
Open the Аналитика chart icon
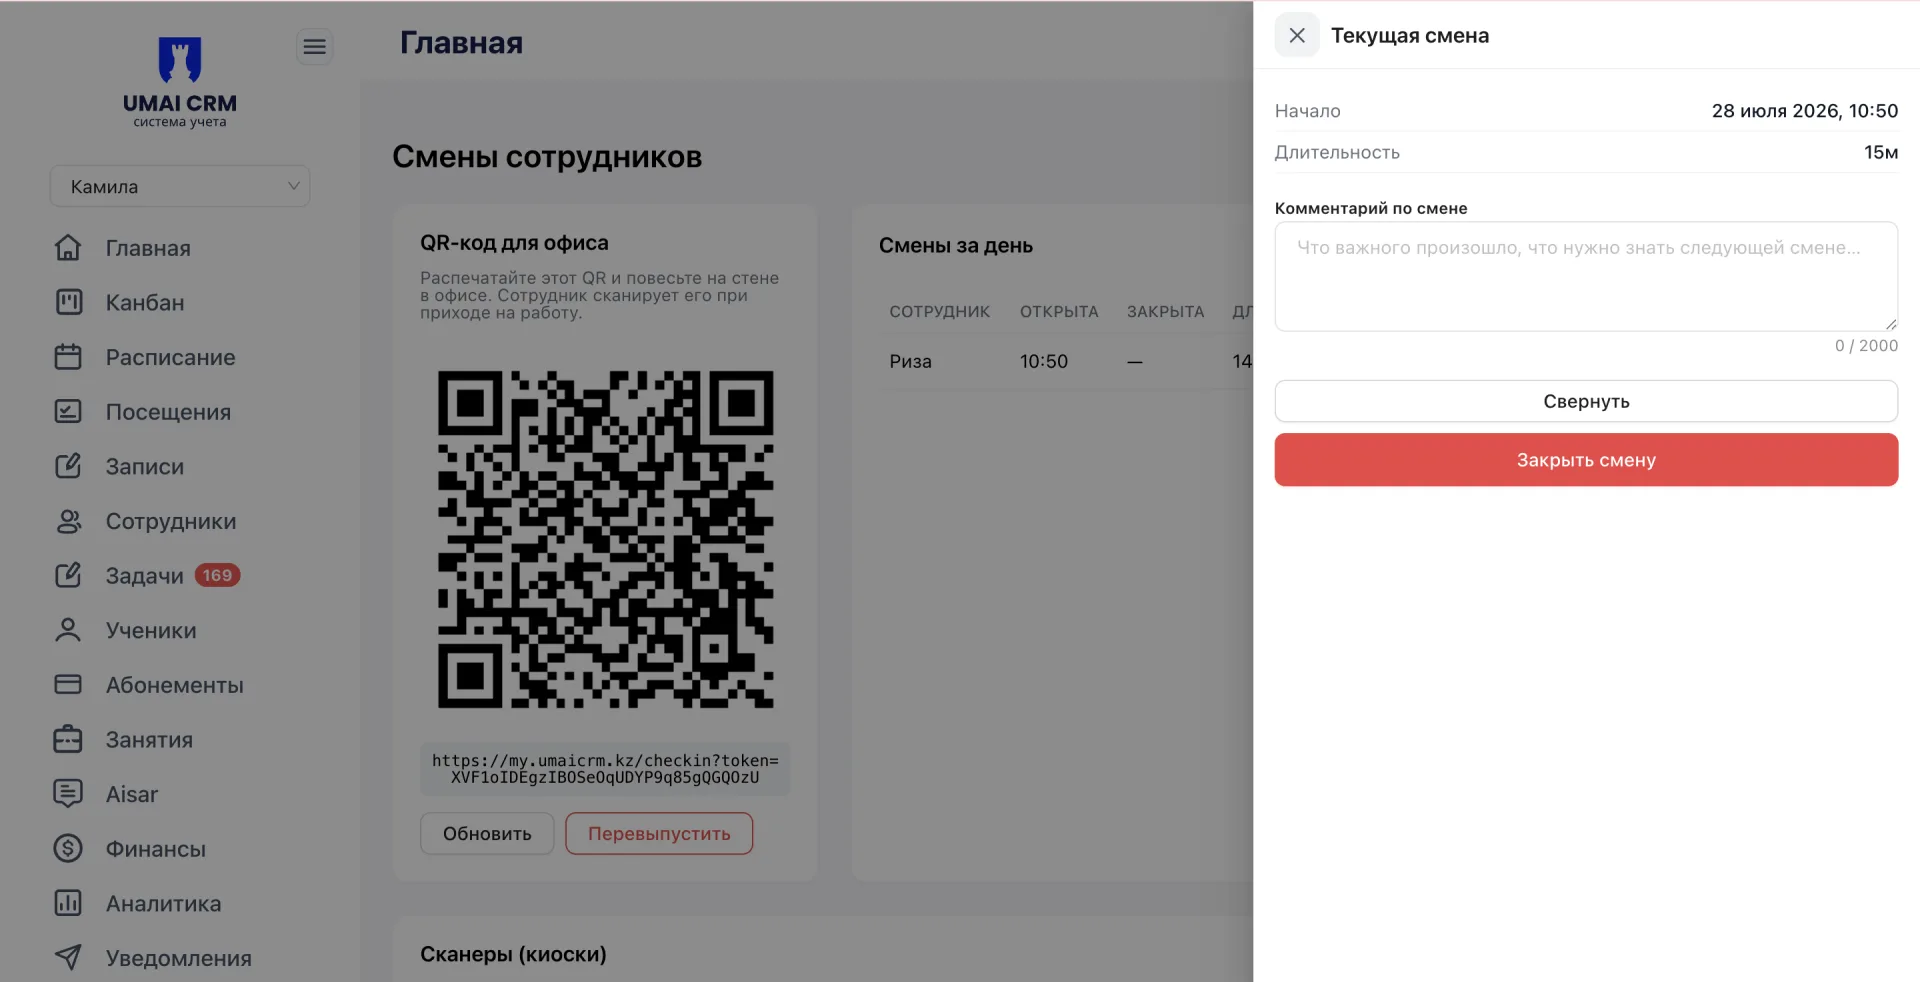click(68, 903)
